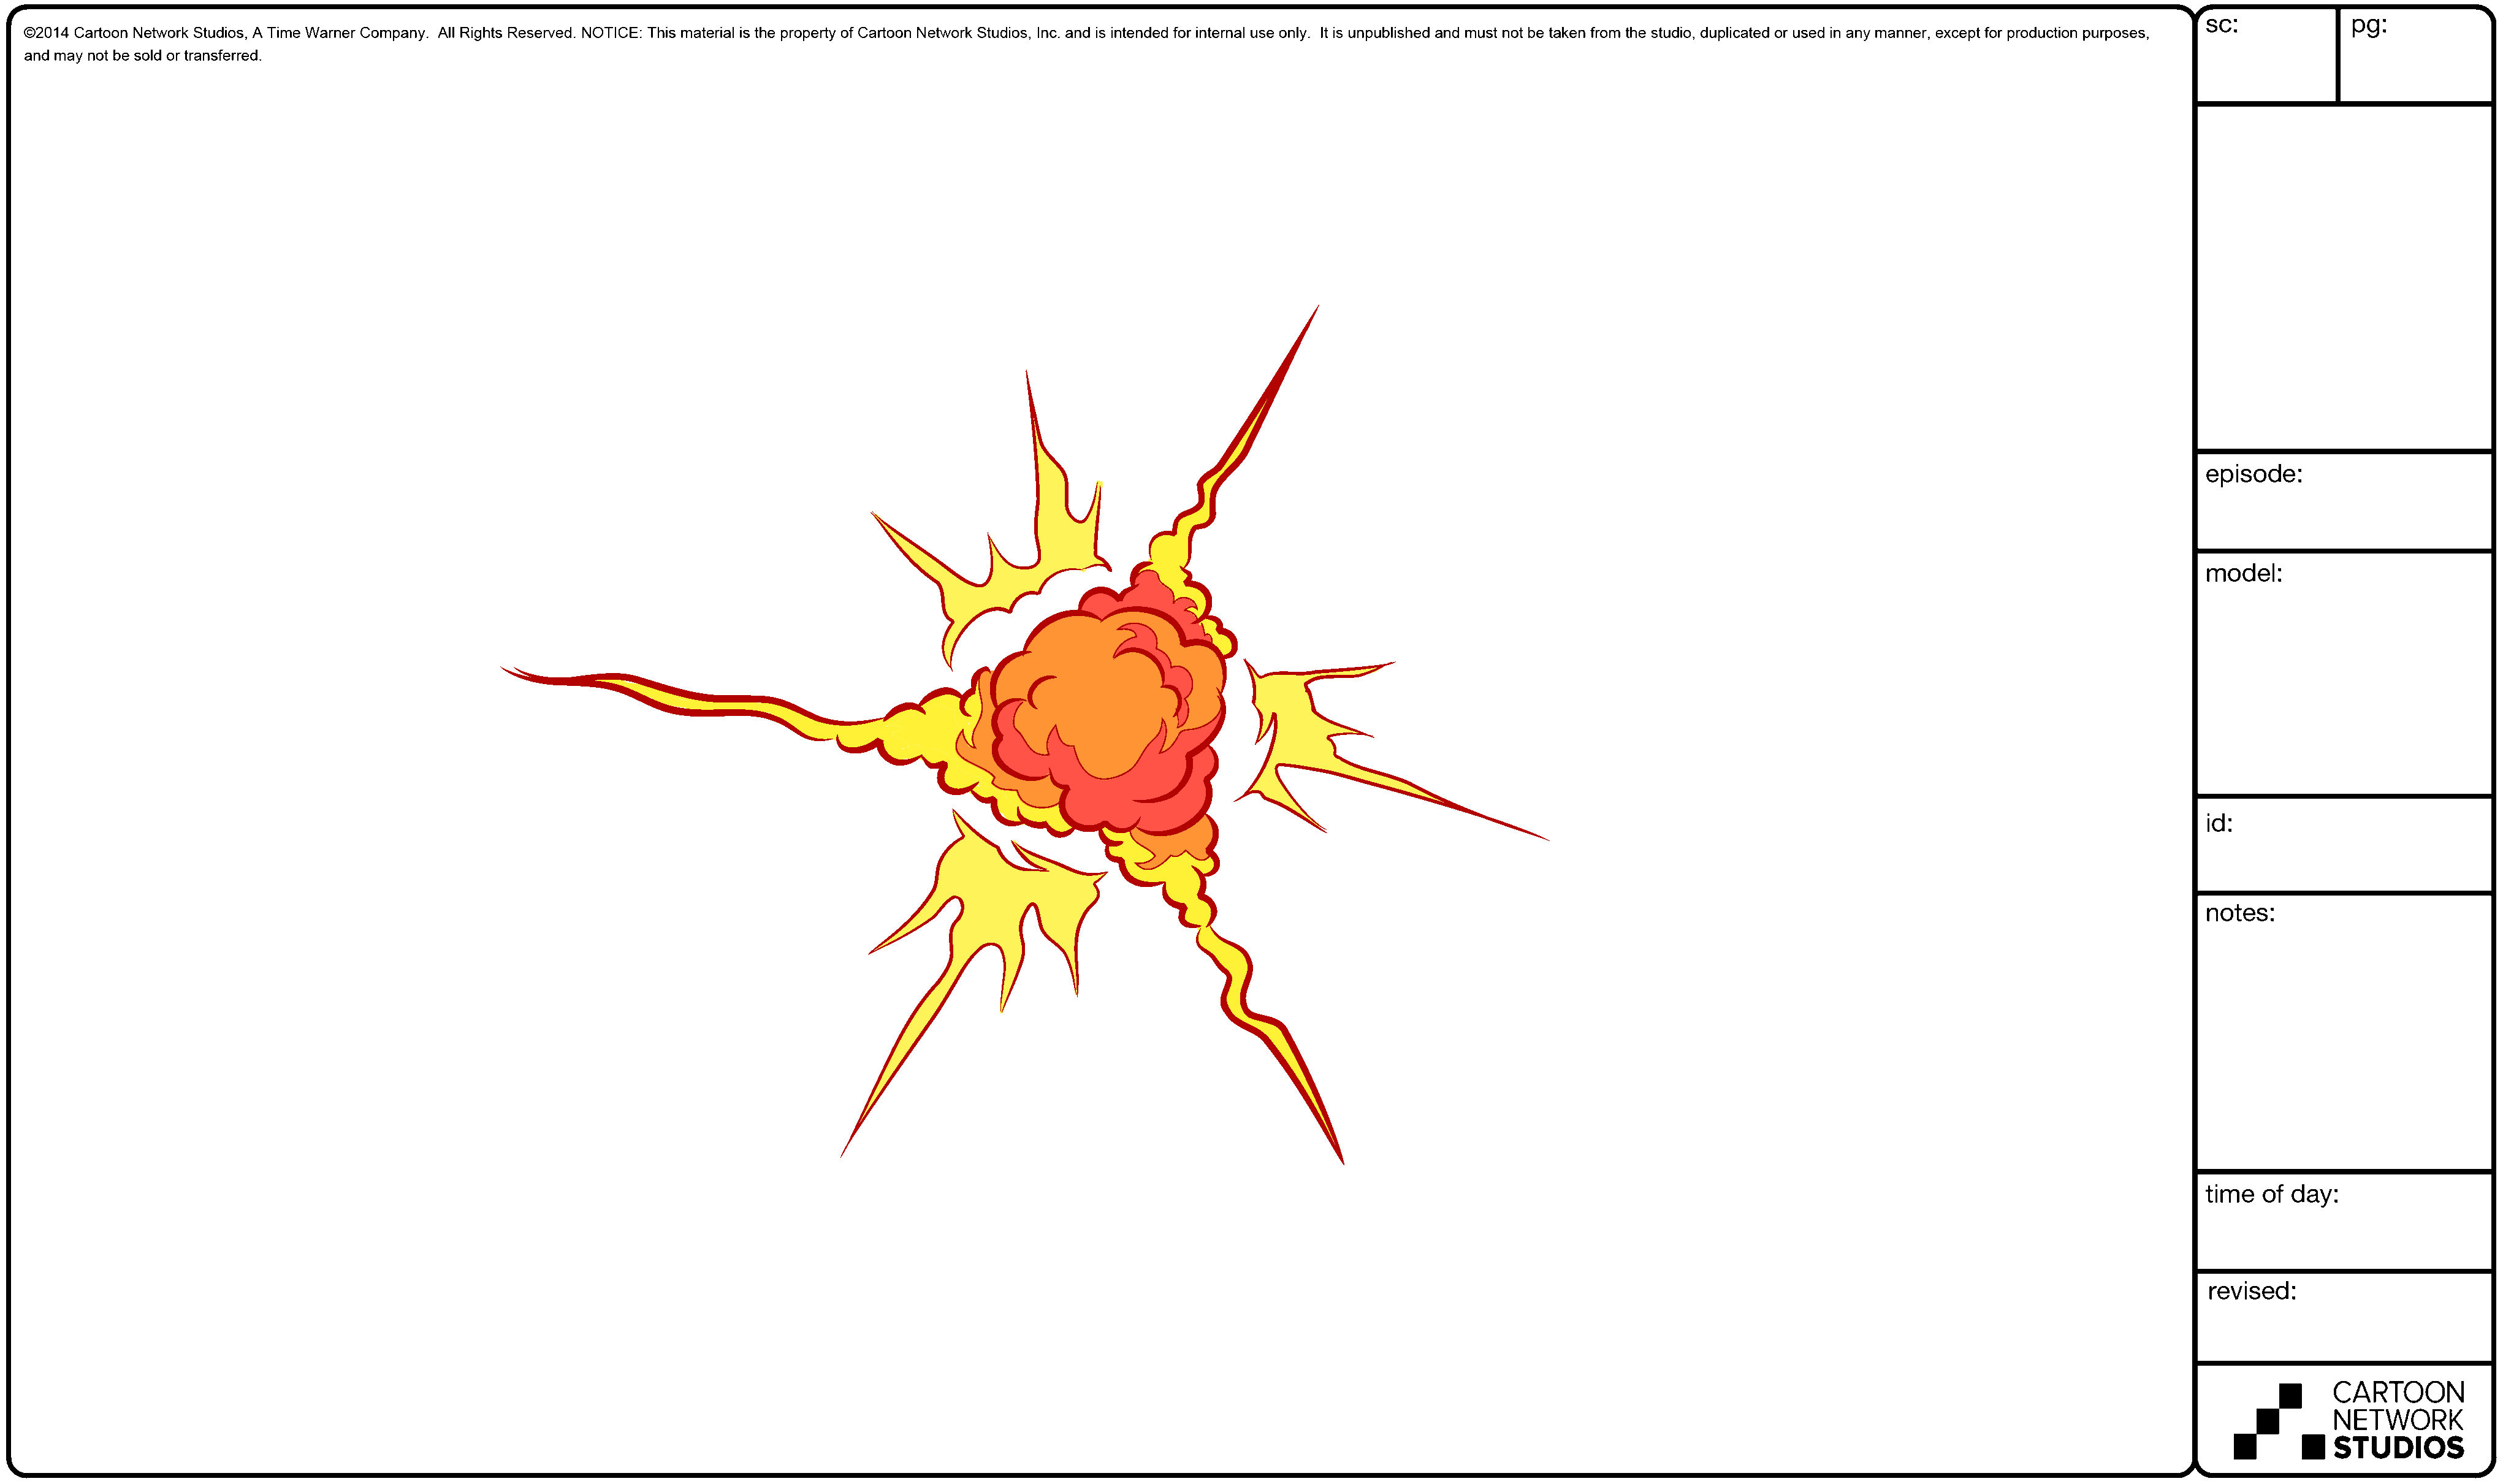Click the "id:" field label
The width and height of the screenshot is (2503, 1484).
(2219, 823)
